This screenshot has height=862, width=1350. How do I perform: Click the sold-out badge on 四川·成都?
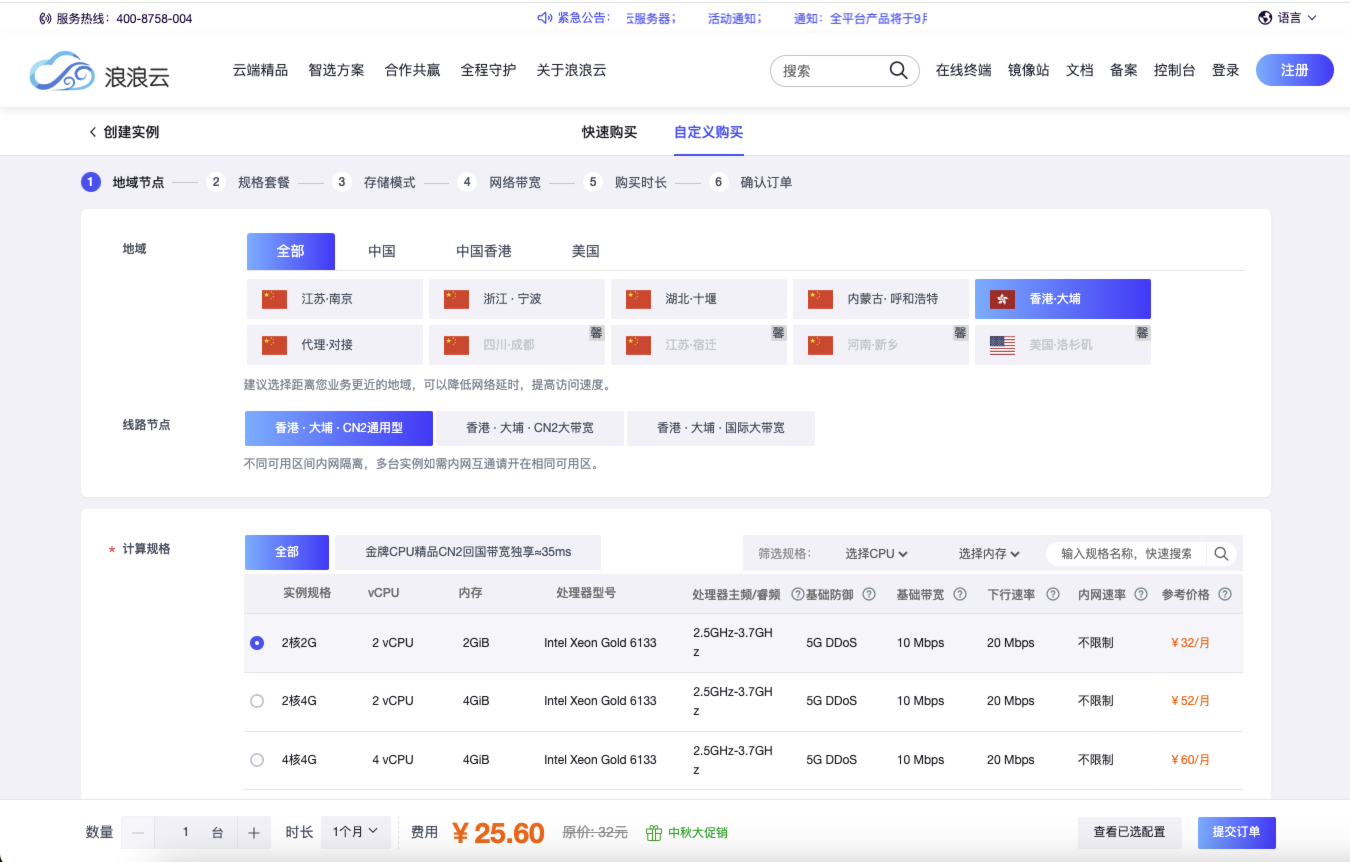[595, 332]
